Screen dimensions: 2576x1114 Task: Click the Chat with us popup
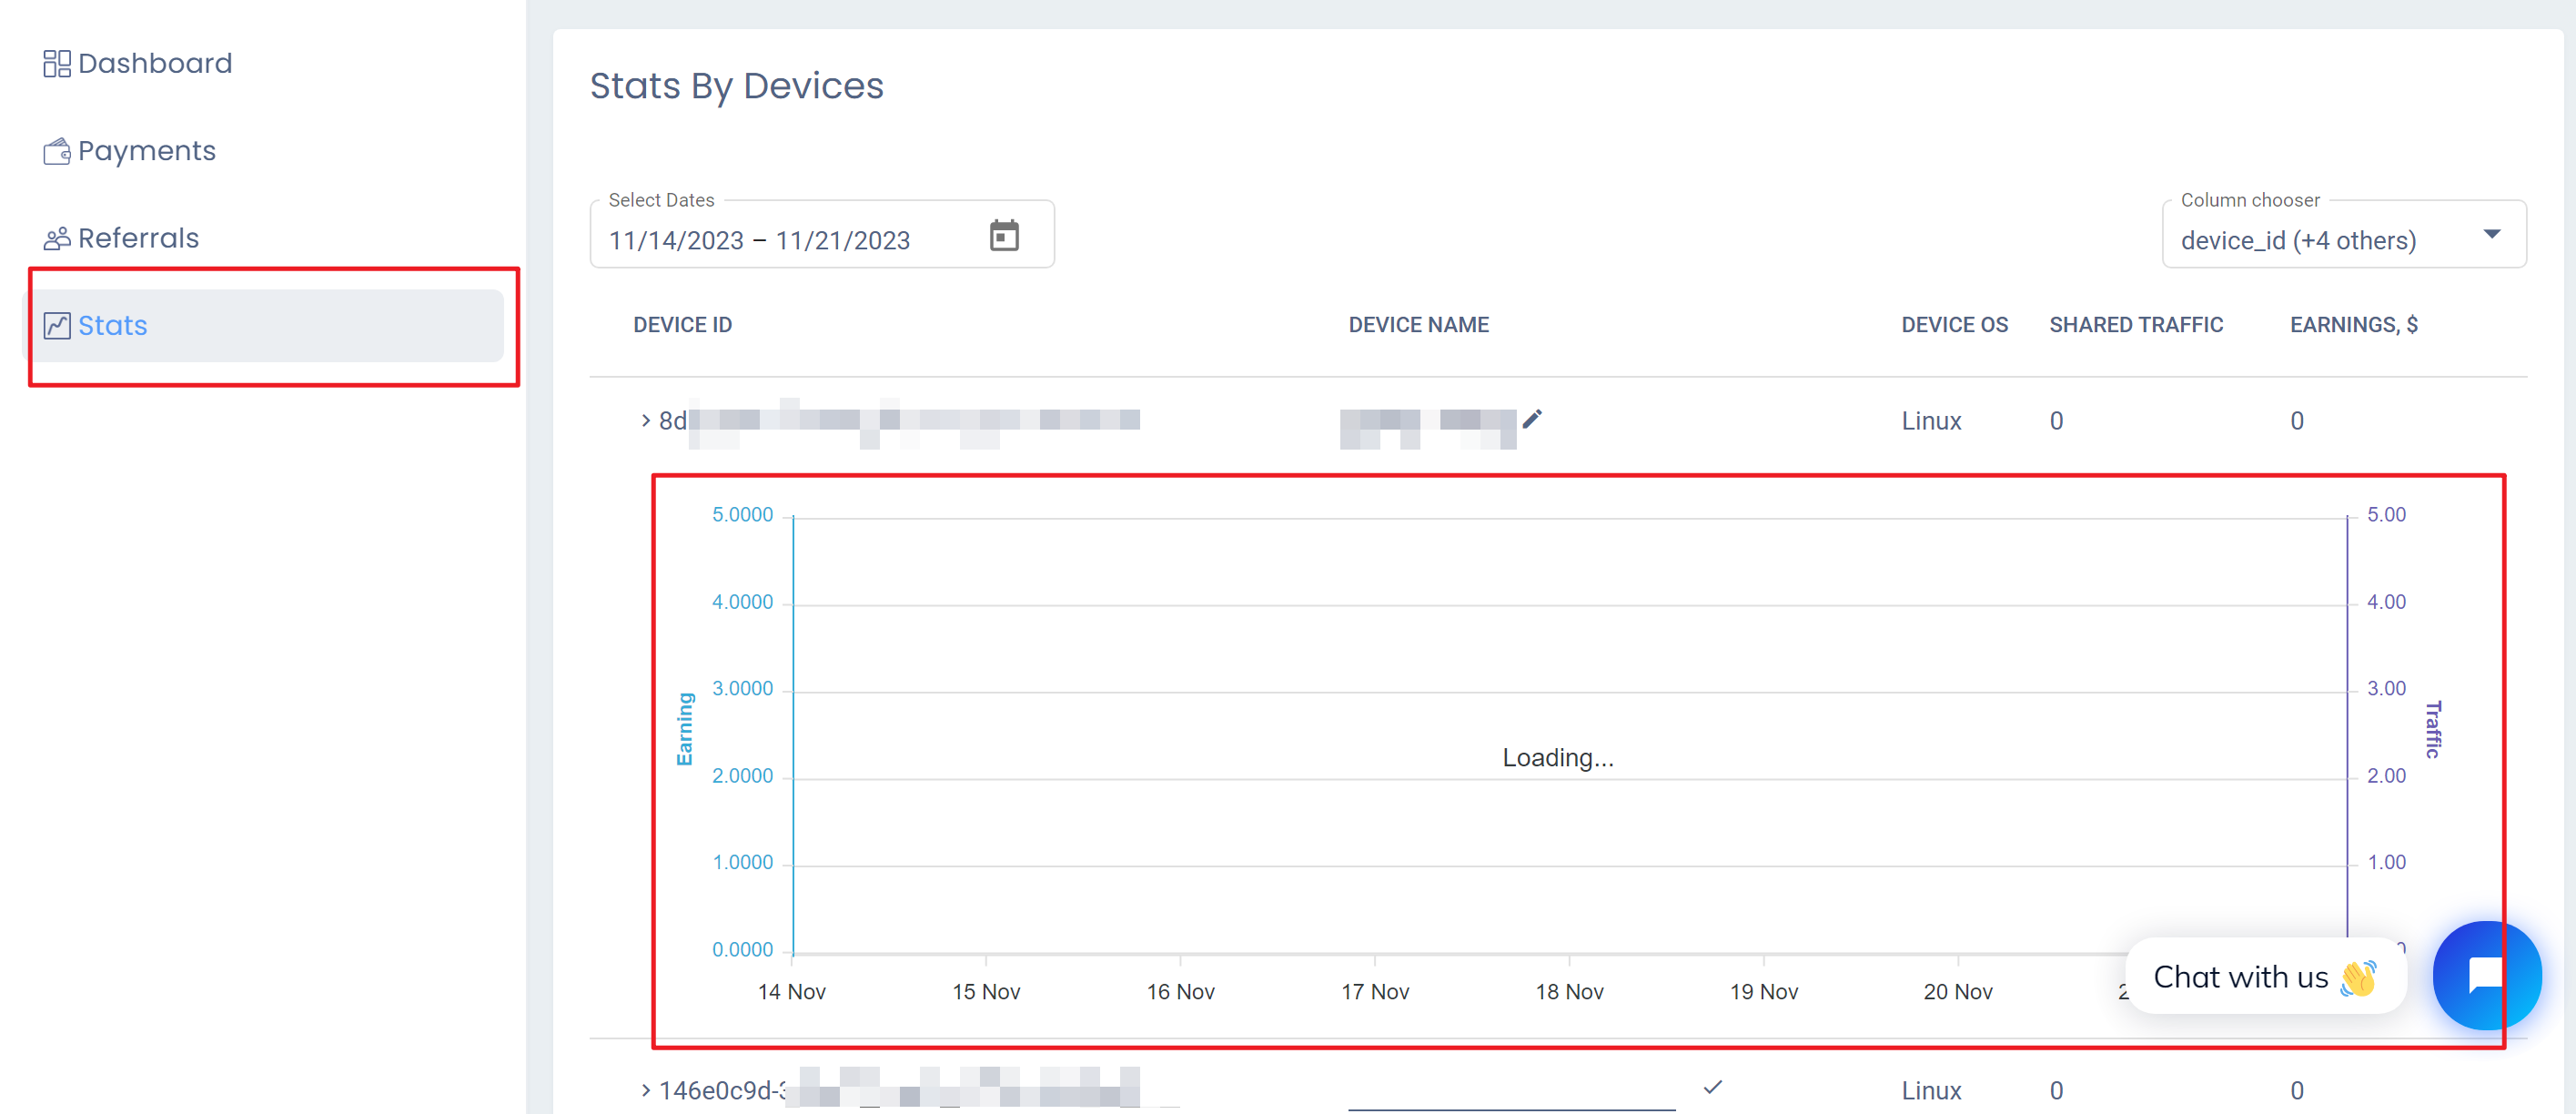2265,976
